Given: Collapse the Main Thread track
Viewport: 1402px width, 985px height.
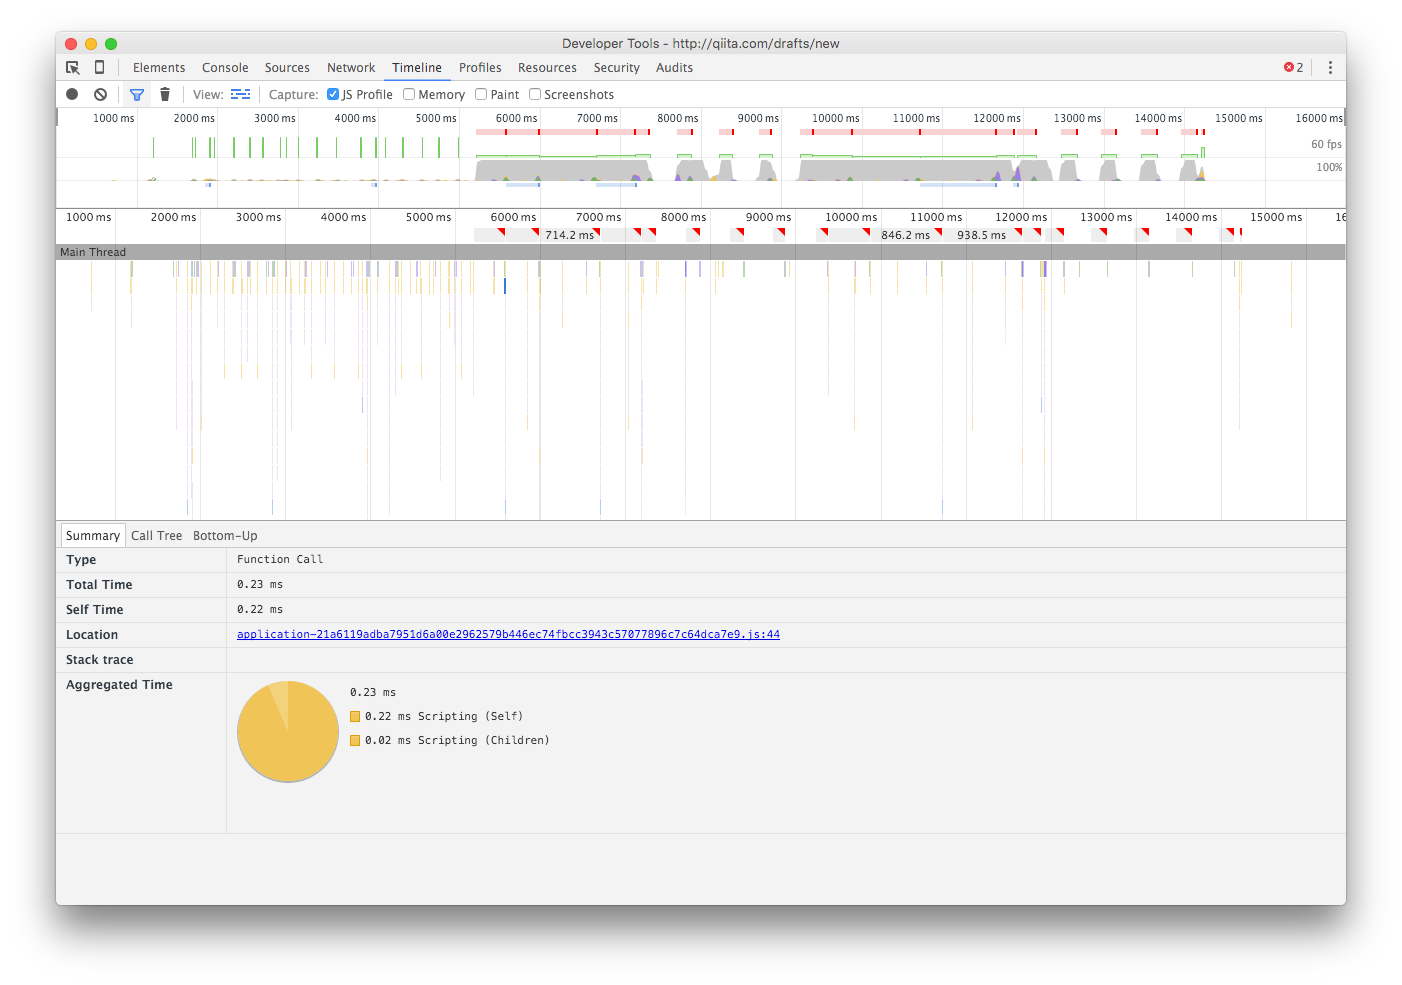Looking at the screenshot, I should pyautogui.click(x=93, y=251).
